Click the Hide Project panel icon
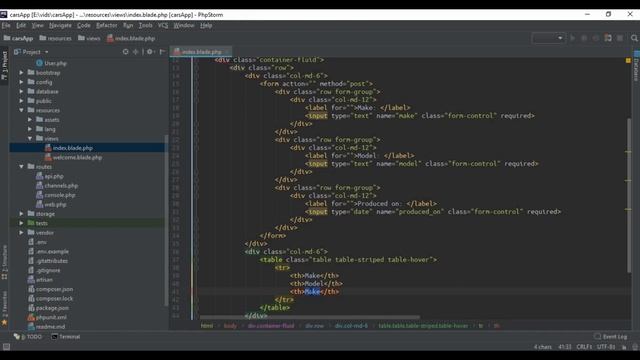640x360 pixels. [x=162, y=52]
